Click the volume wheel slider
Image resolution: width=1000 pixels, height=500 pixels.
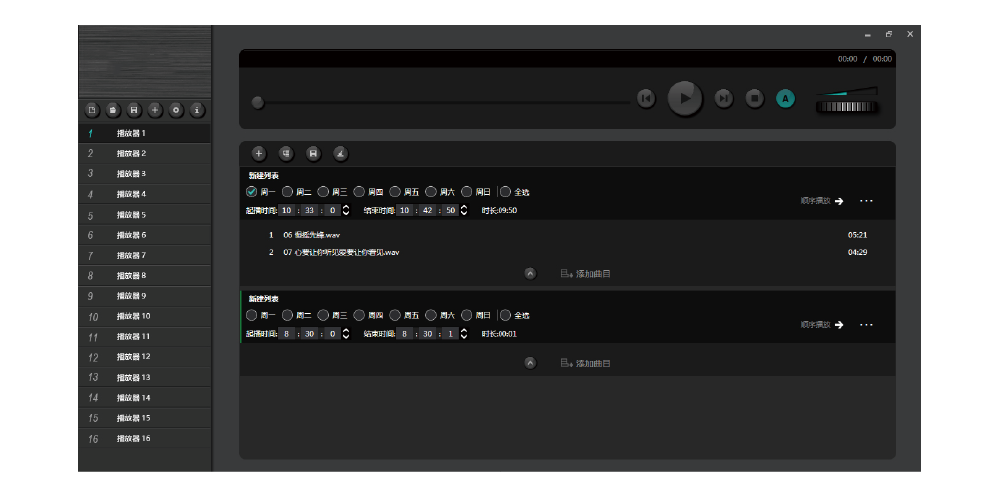[845, 108]
